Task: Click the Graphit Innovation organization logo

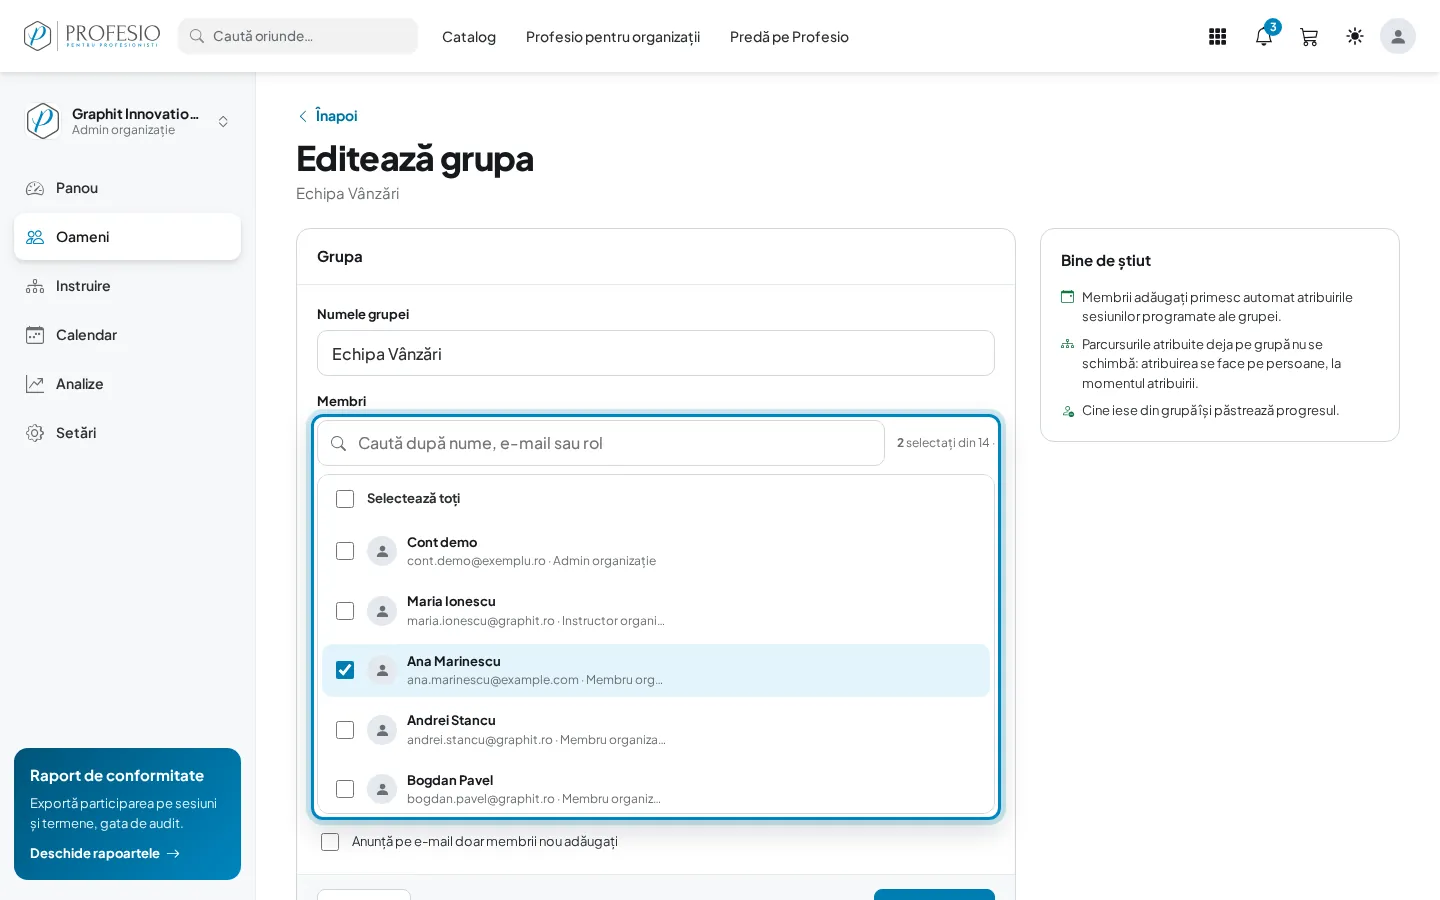Action: pyautogui.click(x=43, y=121)
